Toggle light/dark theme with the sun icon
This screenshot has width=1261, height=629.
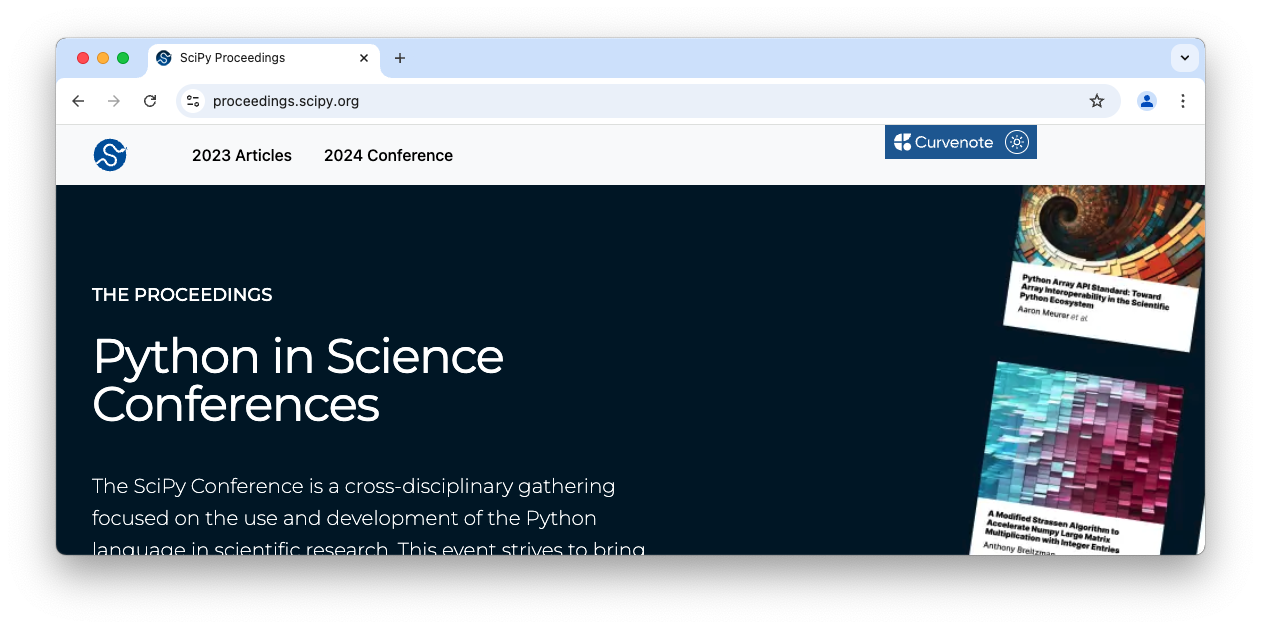tap(1017, 141)
